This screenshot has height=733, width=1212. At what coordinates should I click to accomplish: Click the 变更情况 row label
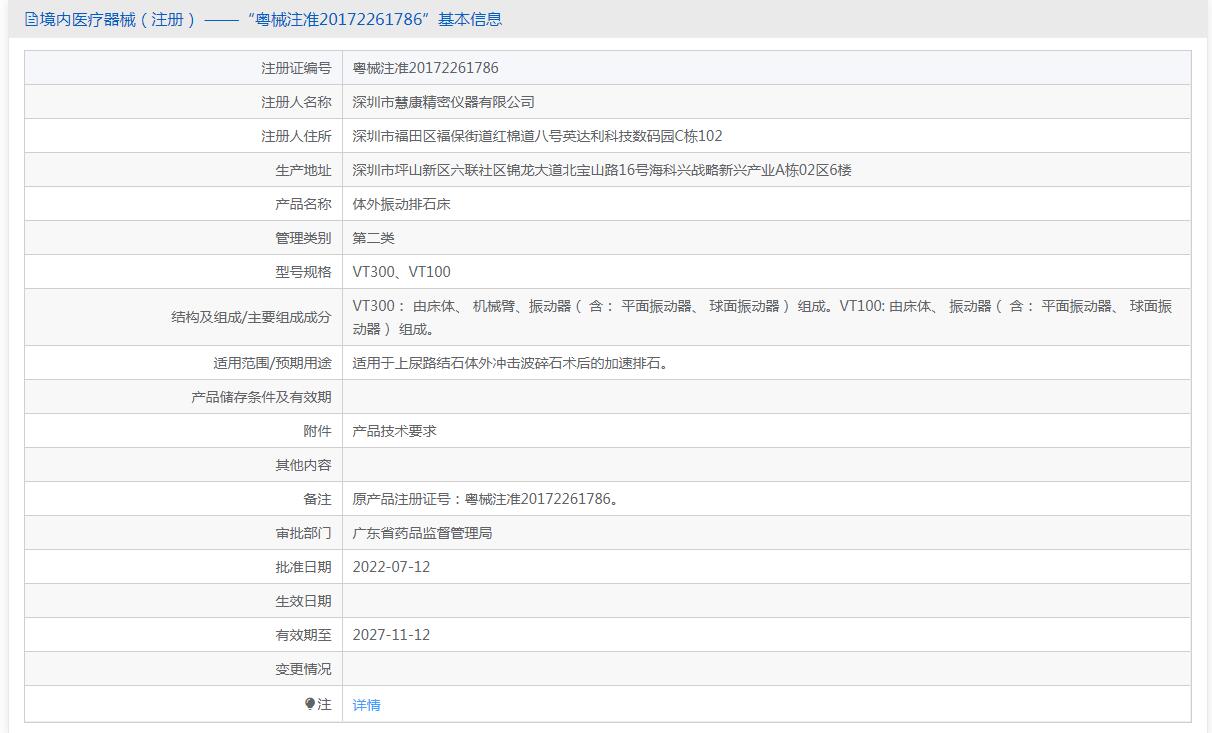(x=303, y=669)
